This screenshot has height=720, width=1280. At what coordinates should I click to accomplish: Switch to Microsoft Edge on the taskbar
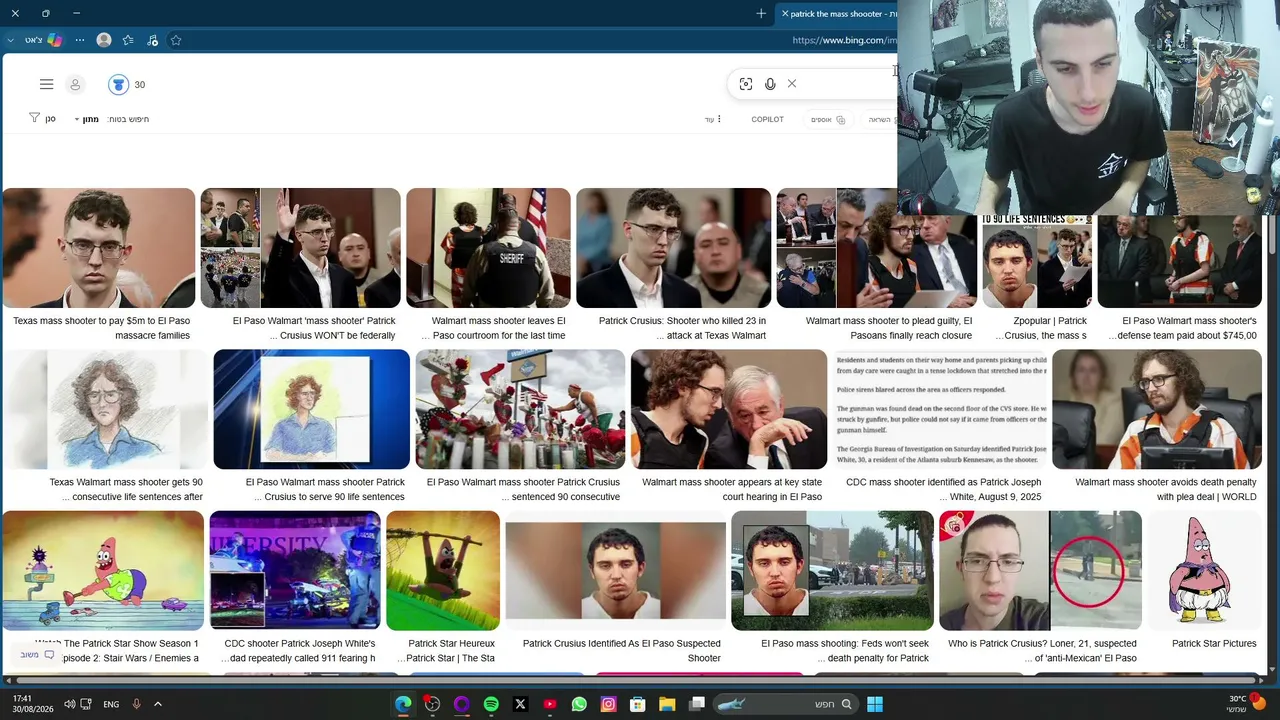pyautogui.click(x=403, y=704)
